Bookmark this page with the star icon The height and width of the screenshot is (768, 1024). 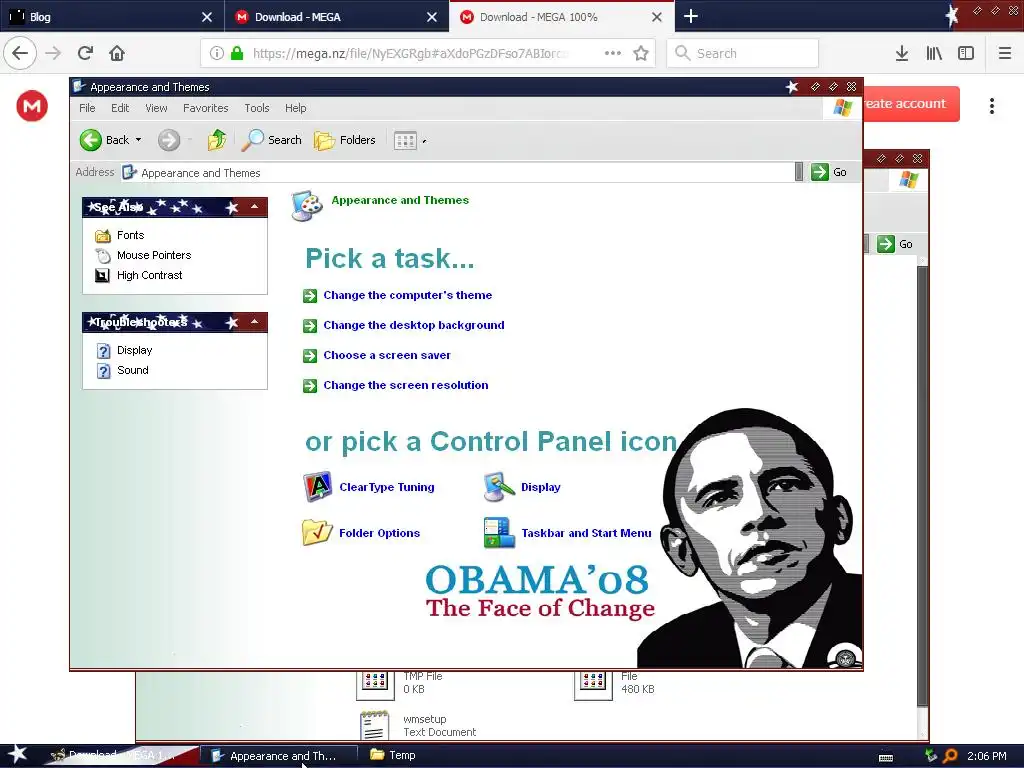(x=641, y=53)
